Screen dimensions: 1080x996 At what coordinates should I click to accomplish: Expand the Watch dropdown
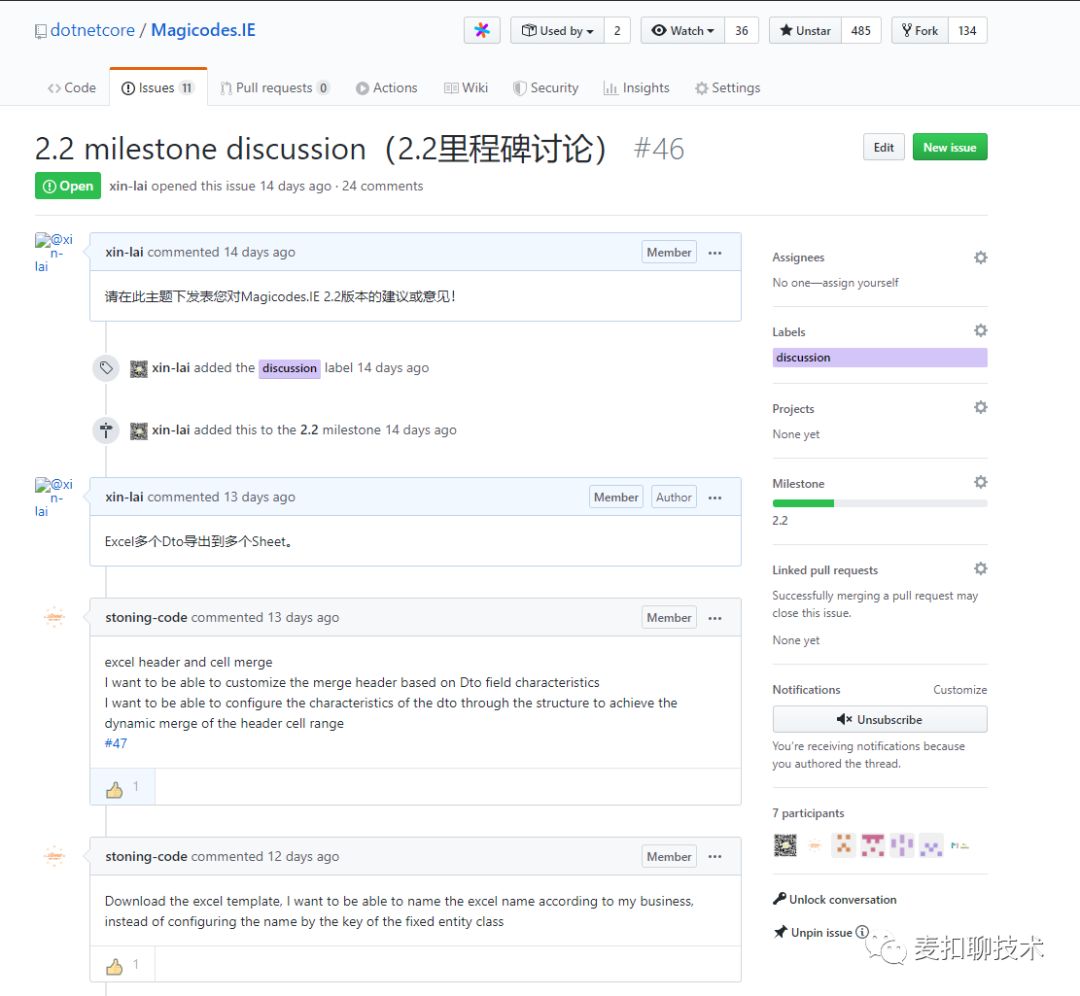coord(683,30)
